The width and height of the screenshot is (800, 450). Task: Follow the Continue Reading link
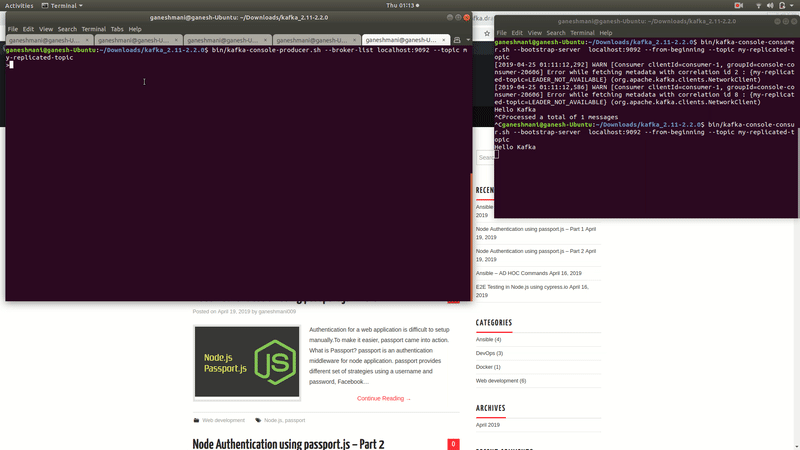coord(383,398)
